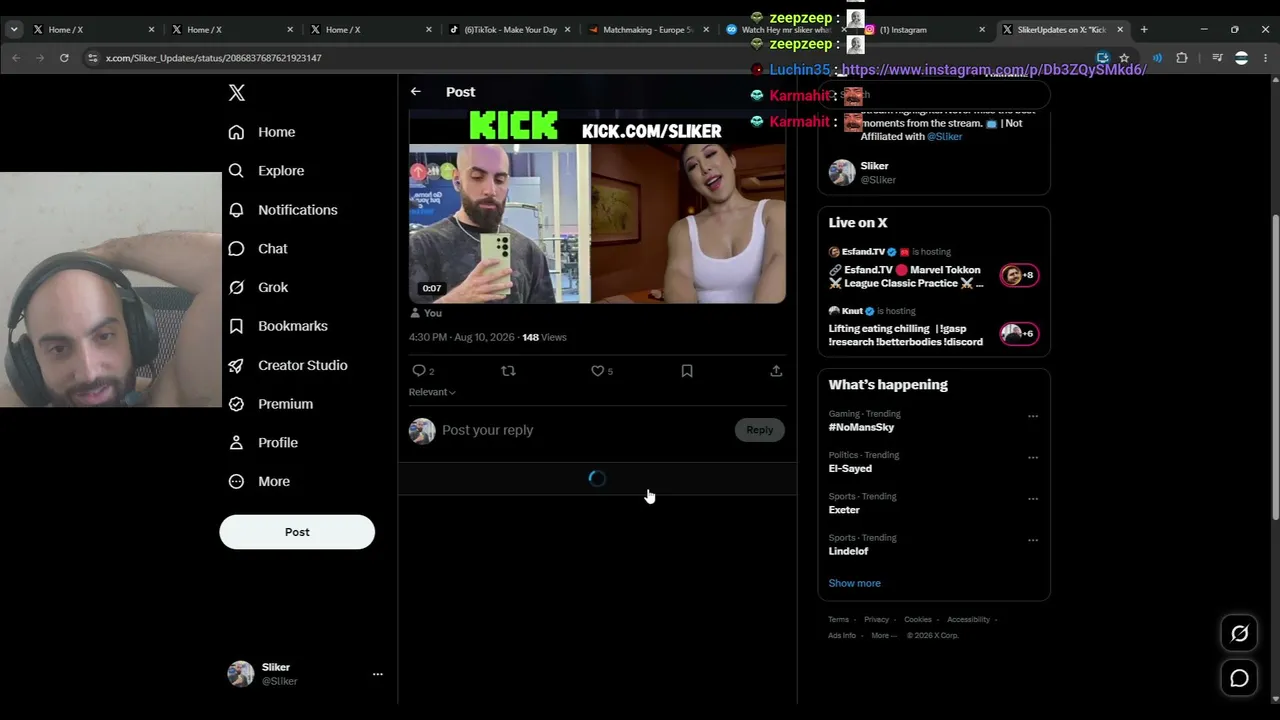Switch to the (1) Instagram tab

click(x=924, y=29)
